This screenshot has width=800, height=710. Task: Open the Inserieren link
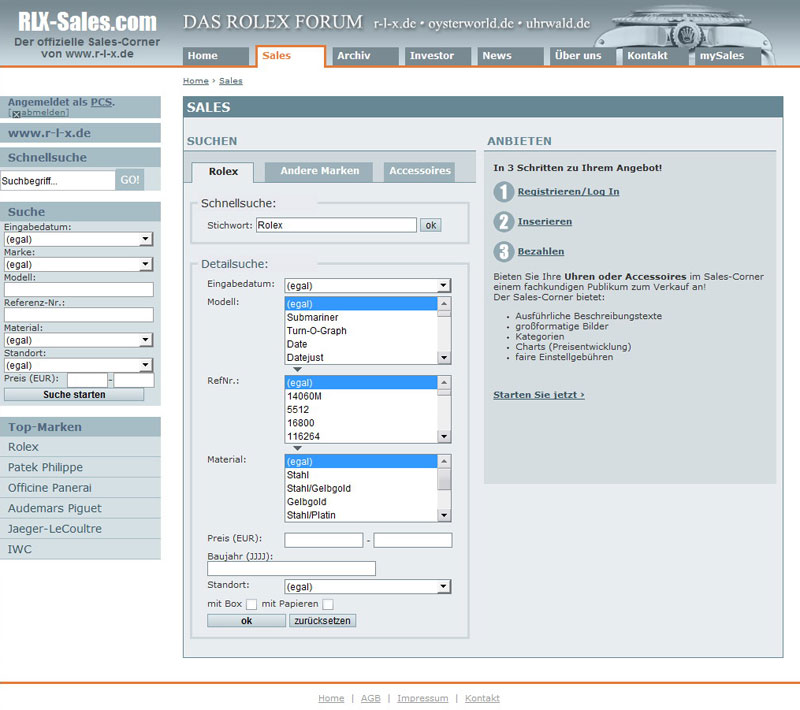[545, 222]
